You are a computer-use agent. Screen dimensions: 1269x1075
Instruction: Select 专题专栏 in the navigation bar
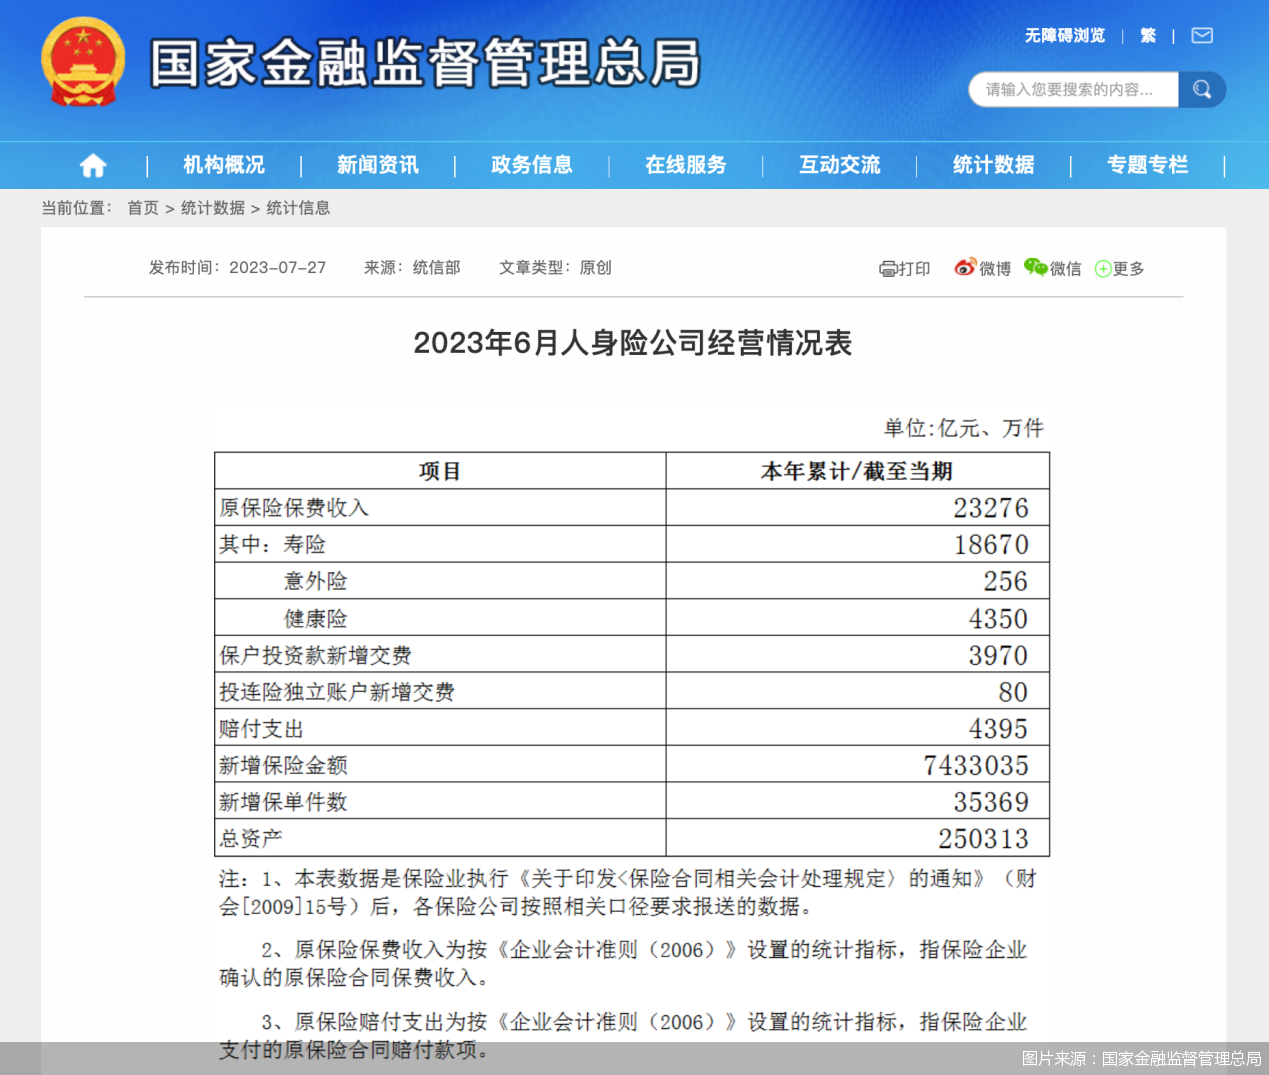pyautogui.click(x=1147, y=165)
